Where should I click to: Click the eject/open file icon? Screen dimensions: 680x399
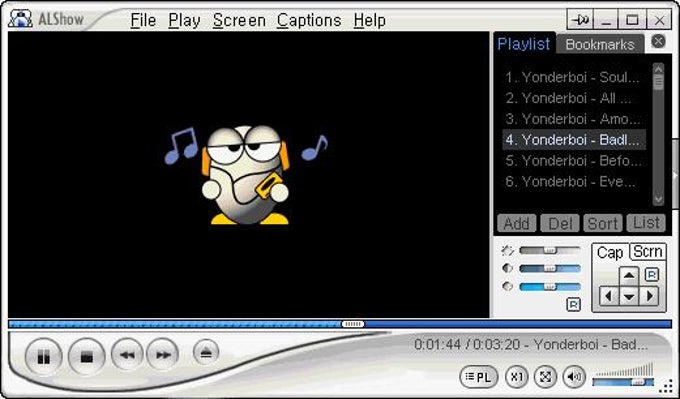pos(206,353)
